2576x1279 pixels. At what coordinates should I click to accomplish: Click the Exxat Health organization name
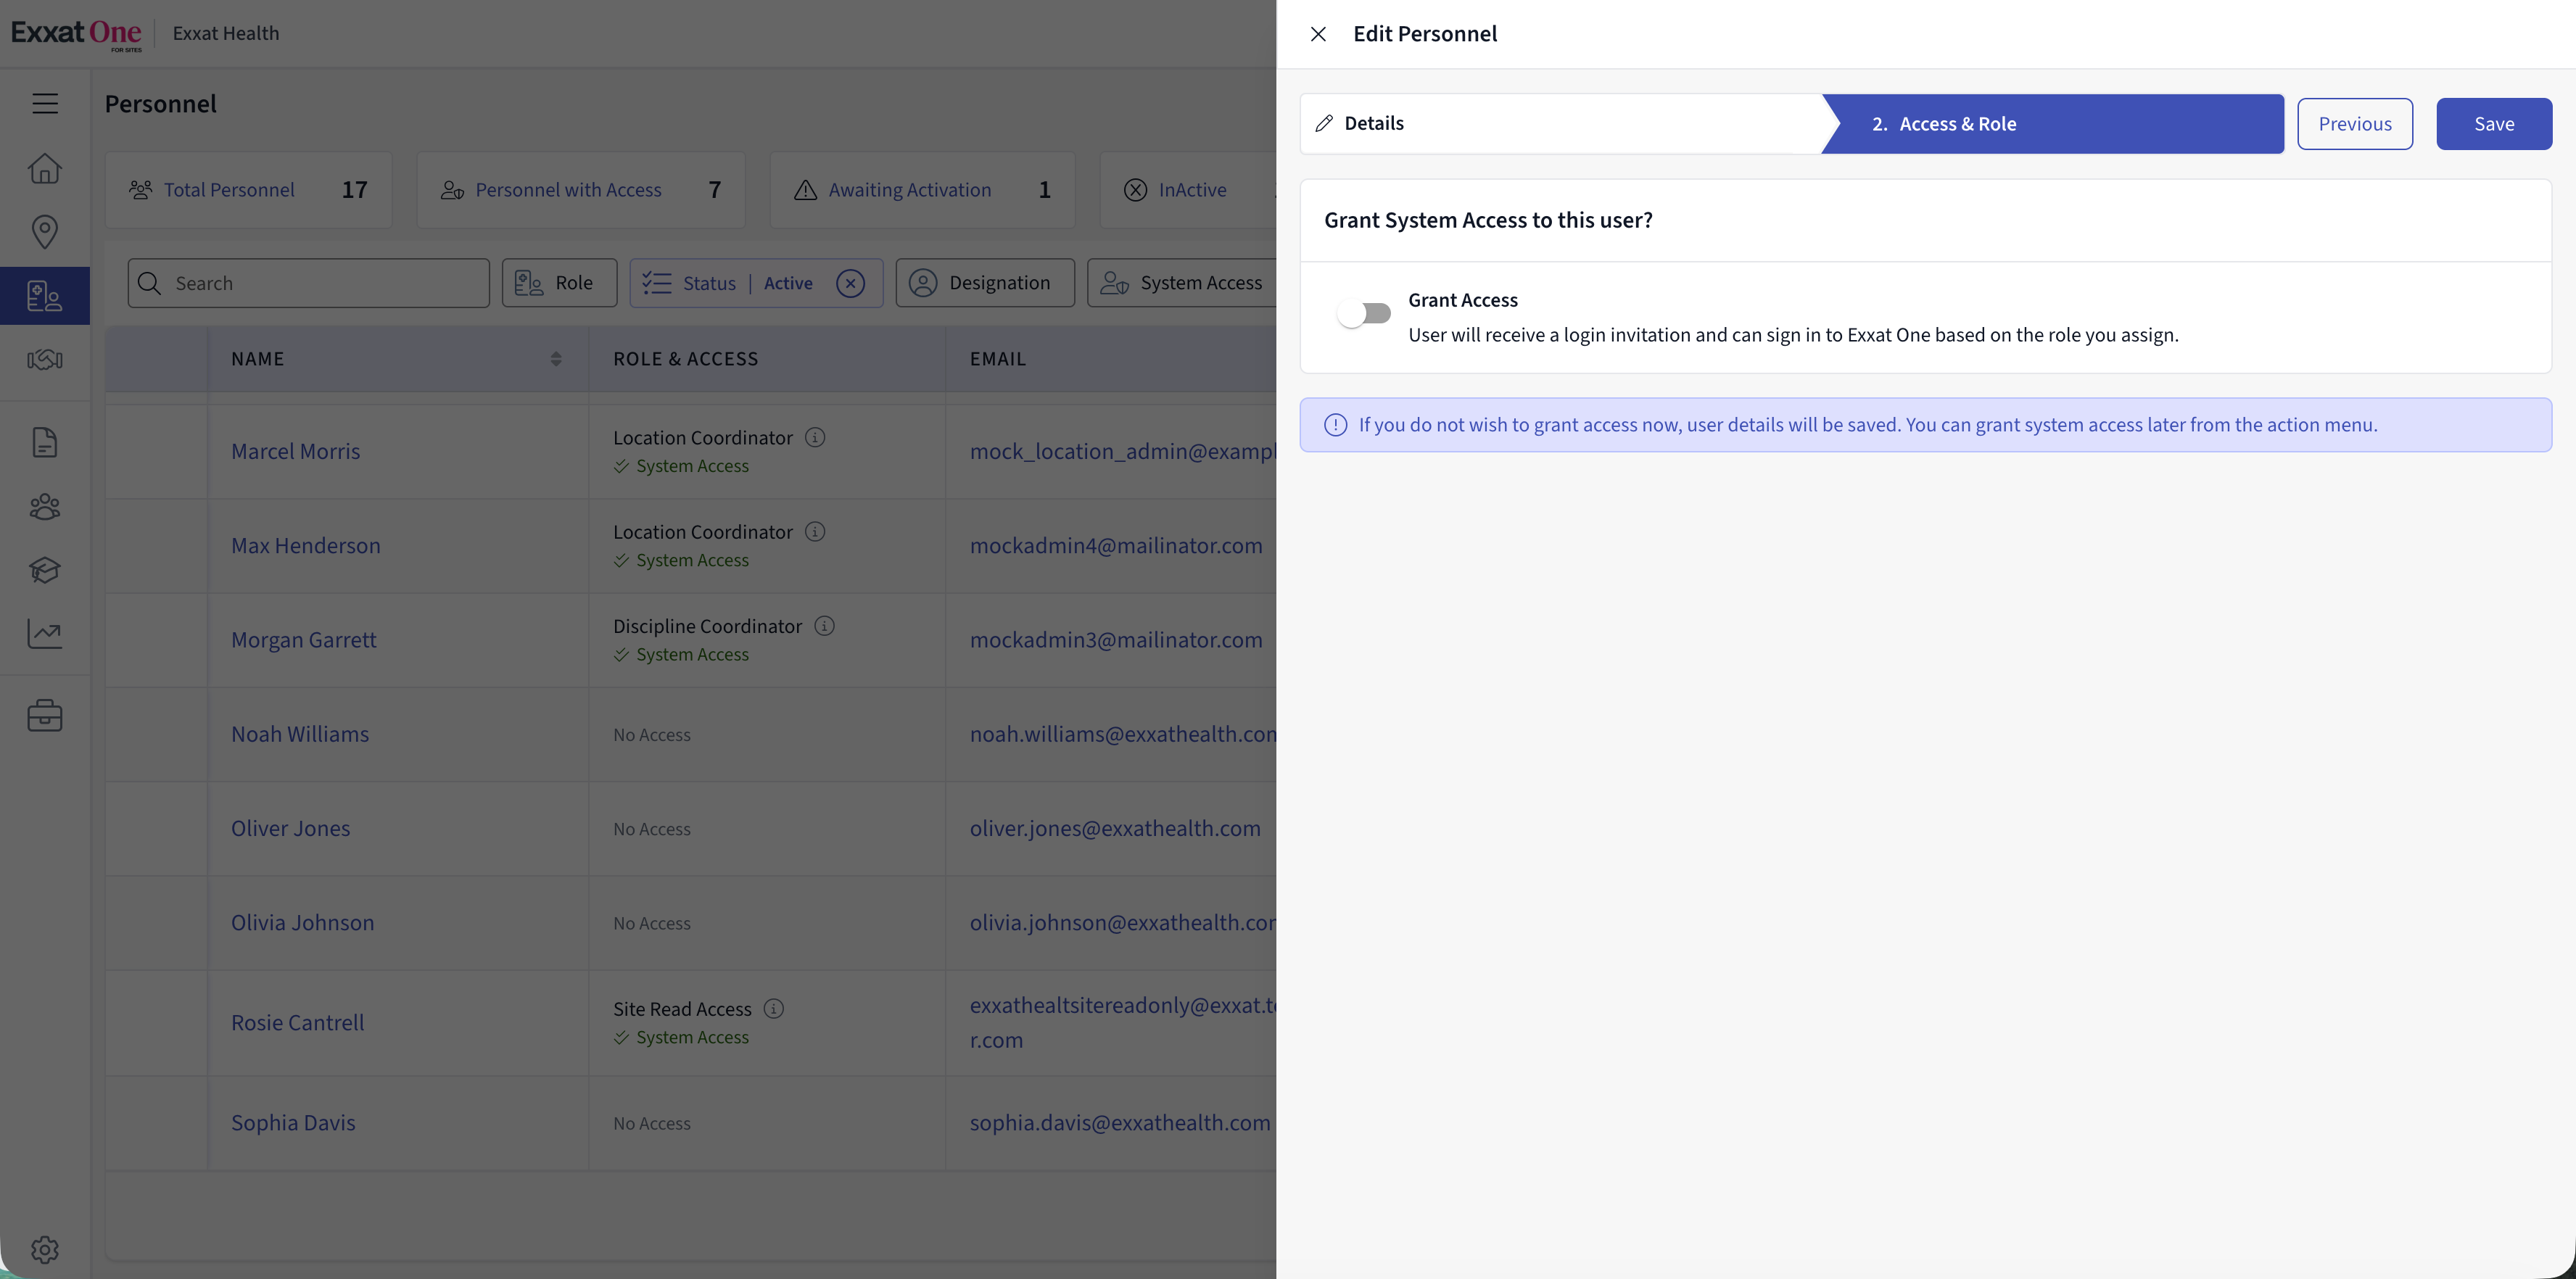pos(226,33)
